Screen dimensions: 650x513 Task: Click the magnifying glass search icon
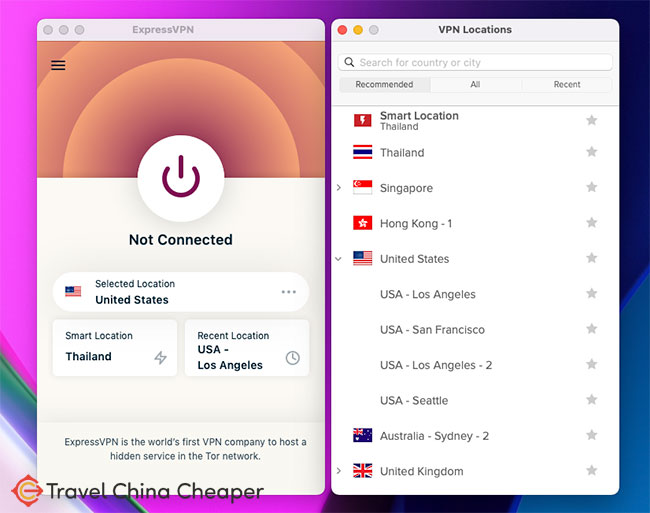pos(349,62)
